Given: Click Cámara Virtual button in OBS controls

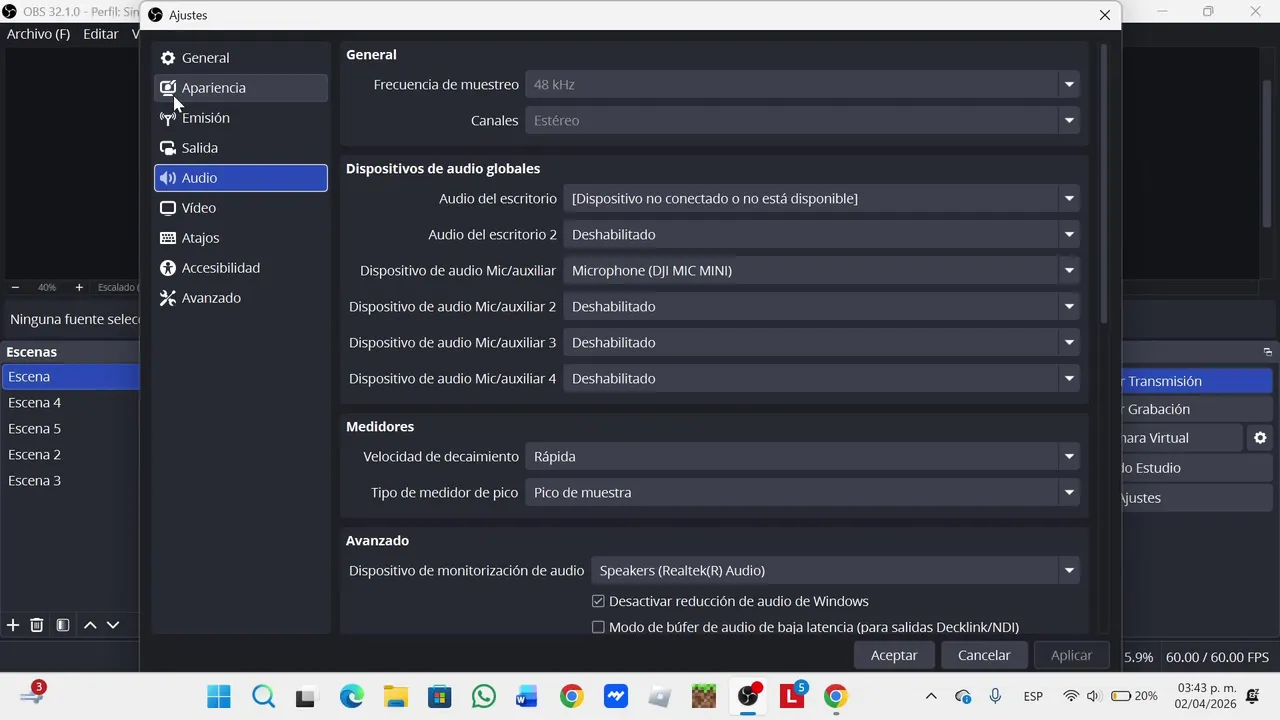Looking at the screenshot, I should pos(1182,438).
